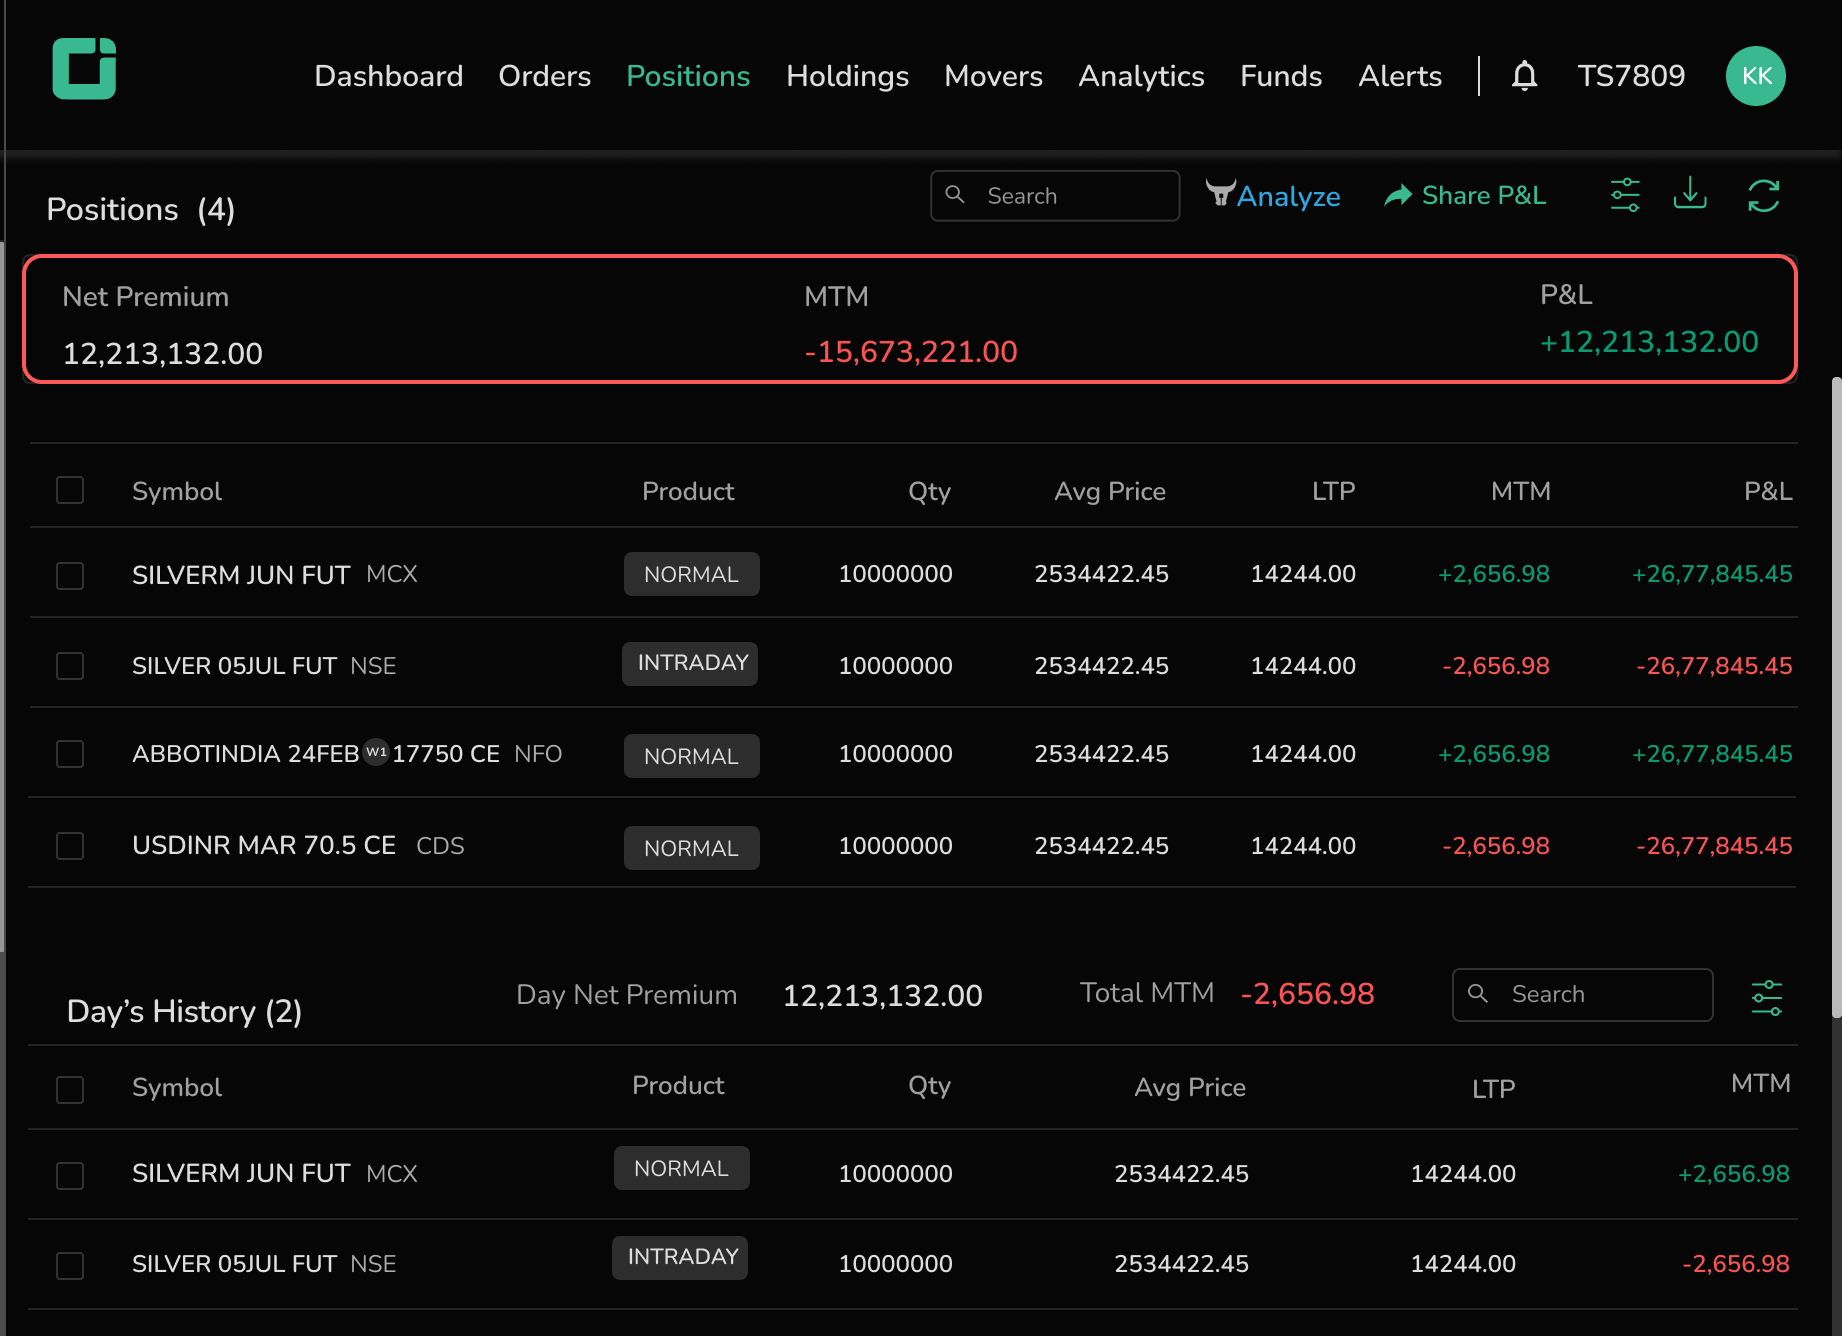Click the page vertical scrollbar
This screenshot has height=1336, width=1842.
(x=1835, y=696)
